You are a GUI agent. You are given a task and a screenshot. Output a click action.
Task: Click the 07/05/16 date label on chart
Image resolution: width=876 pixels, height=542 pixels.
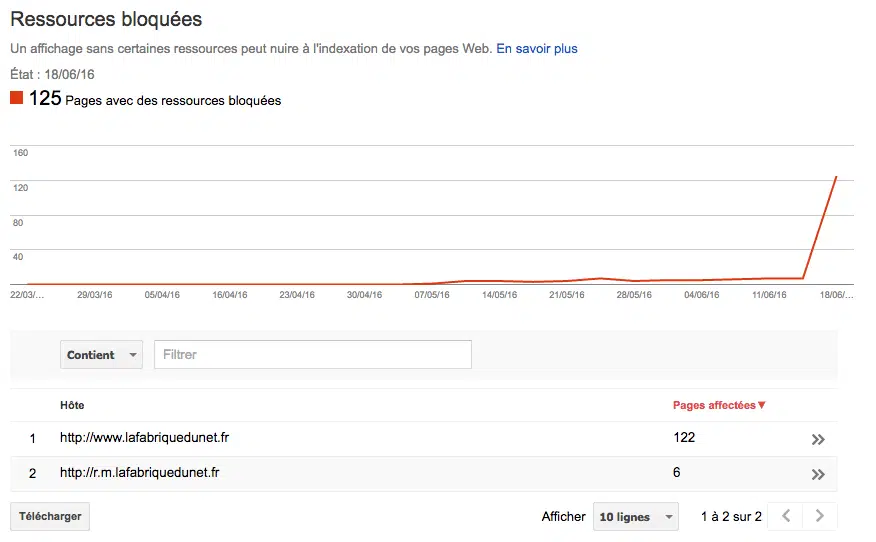pos(432,295)
